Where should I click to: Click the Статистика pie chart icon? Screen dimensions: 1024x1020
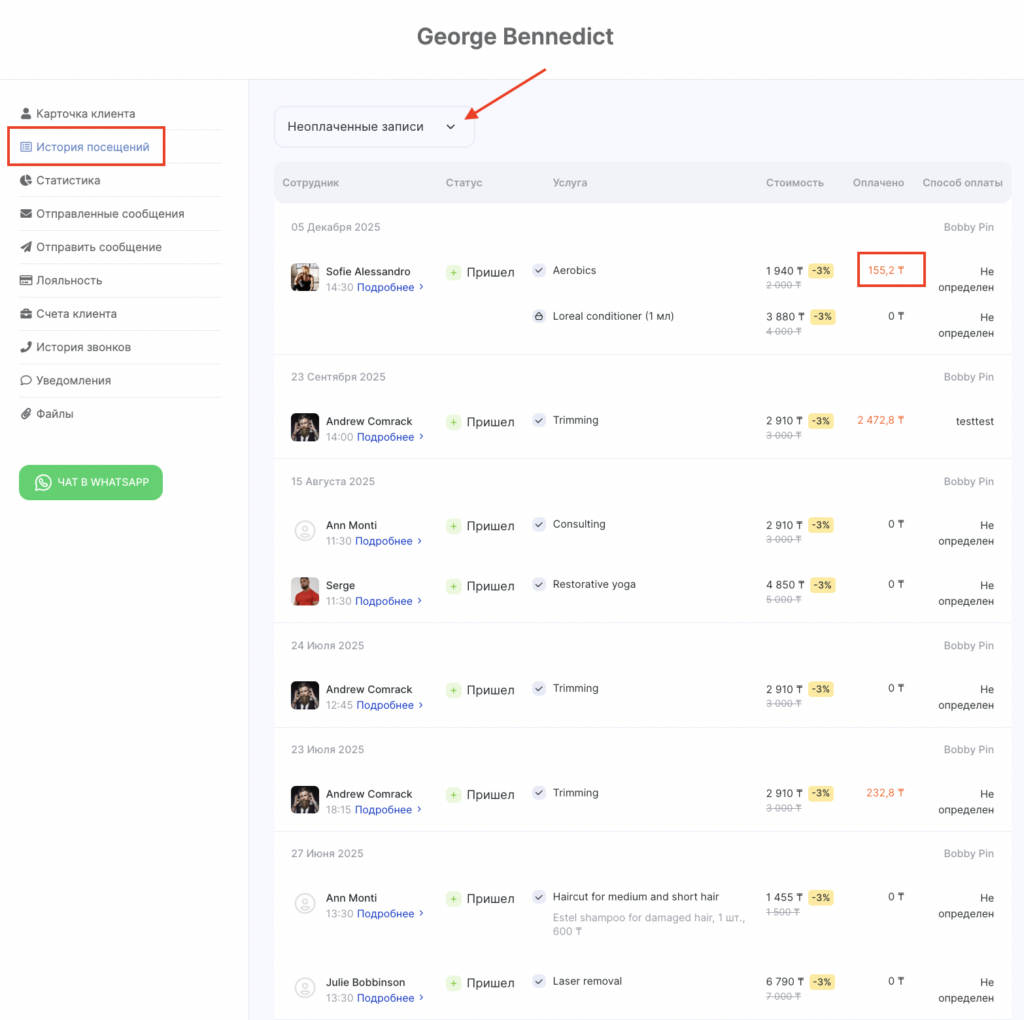[x=26, y=181]
